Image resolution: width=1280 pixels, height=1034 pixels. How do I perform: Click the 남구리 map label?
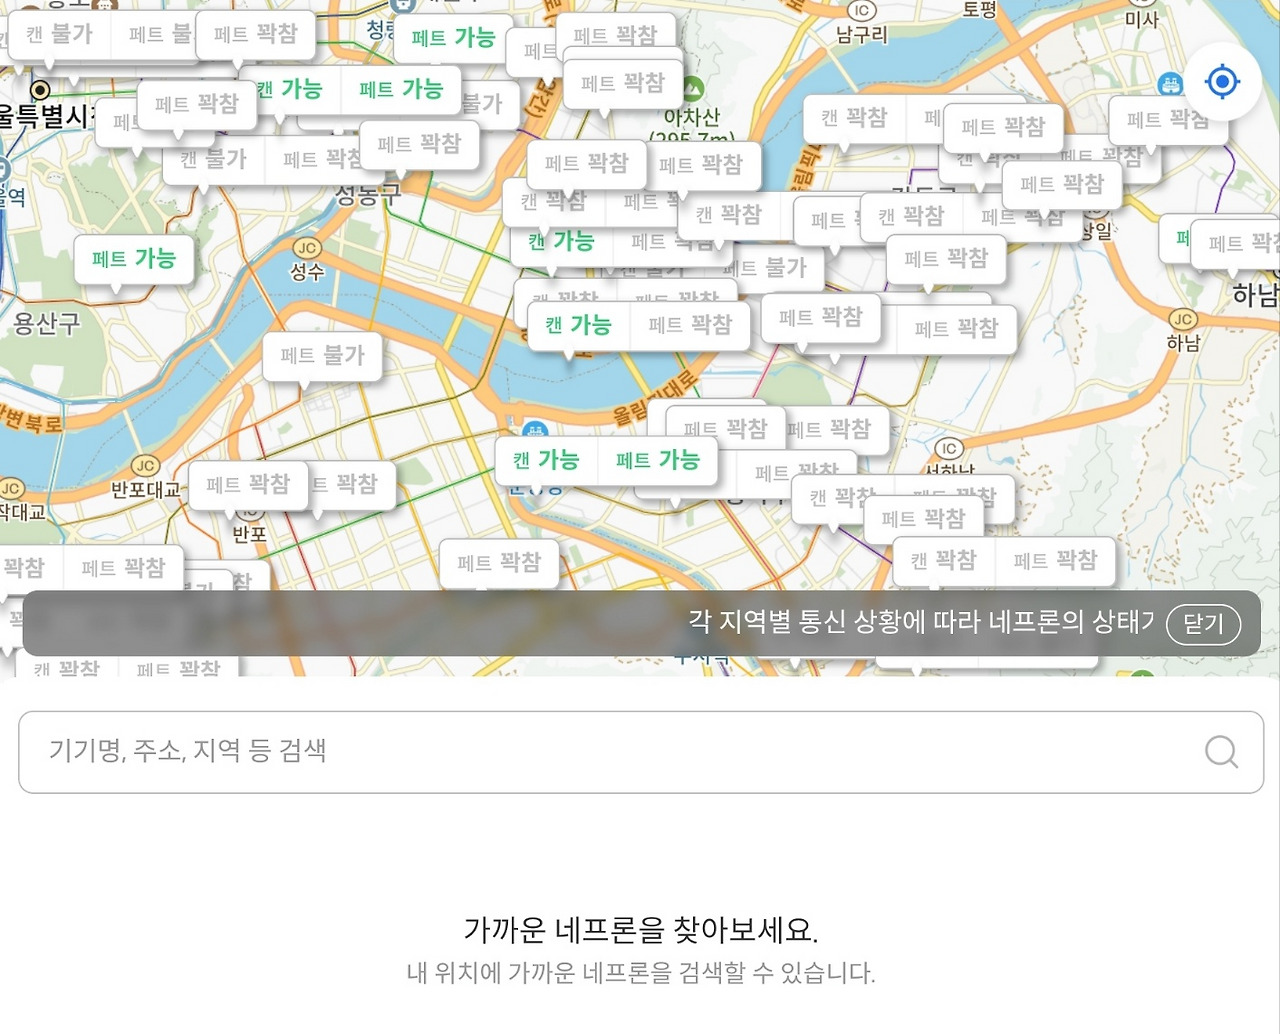click(861, 35)
